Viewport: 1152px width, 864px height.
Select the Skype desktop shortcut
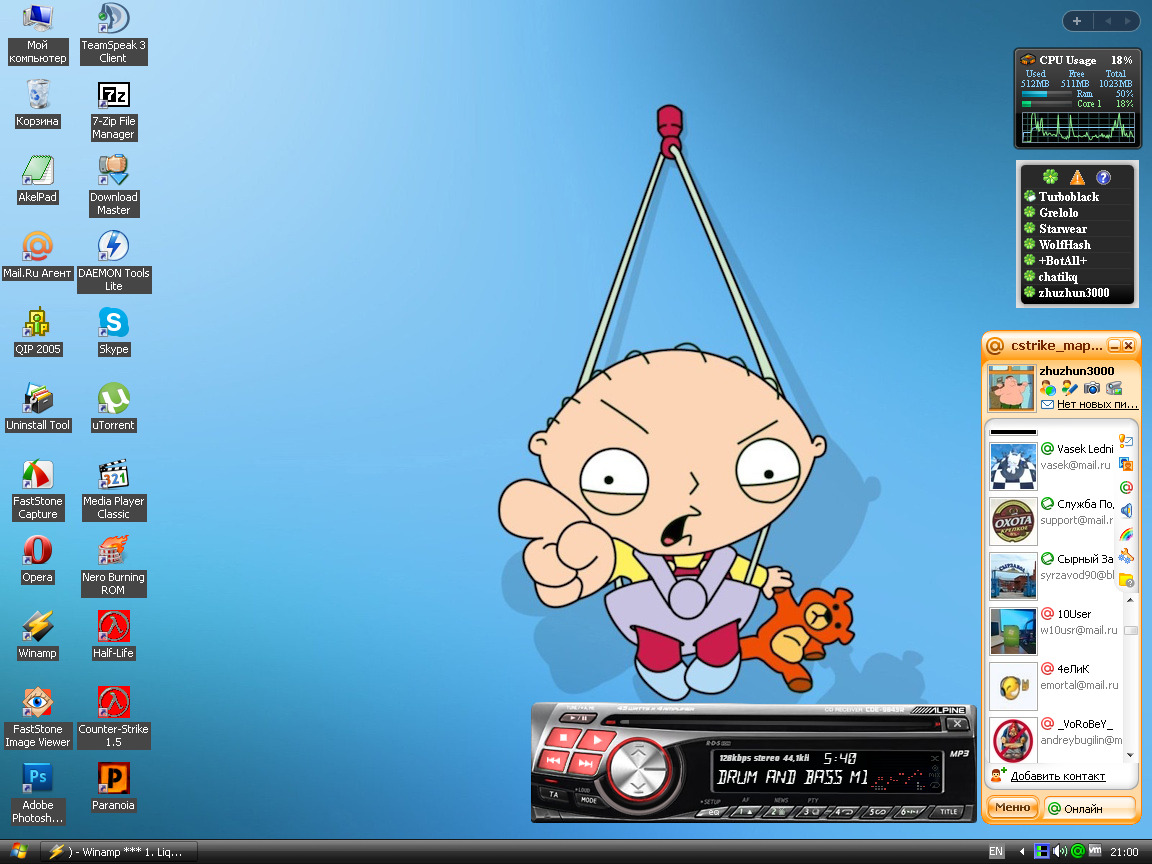point(114,332)
